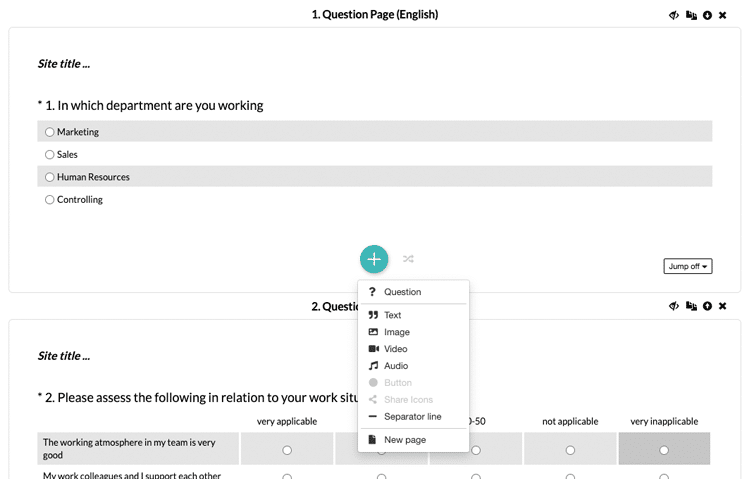Toggle the randomize shuffle icon

click(408, 259)
